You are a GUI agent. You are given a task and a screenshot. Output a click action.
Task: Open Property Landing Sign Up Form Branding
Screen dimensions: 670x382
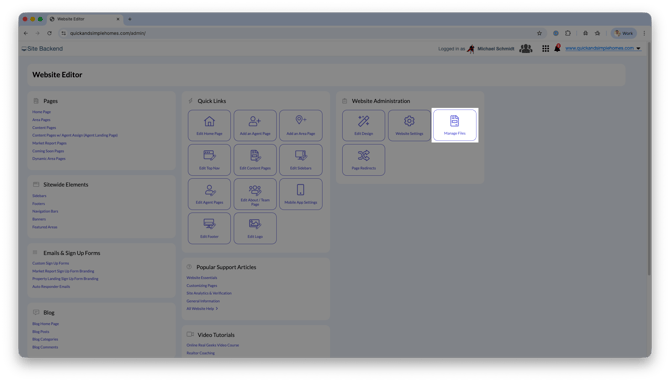pos(65,279)
